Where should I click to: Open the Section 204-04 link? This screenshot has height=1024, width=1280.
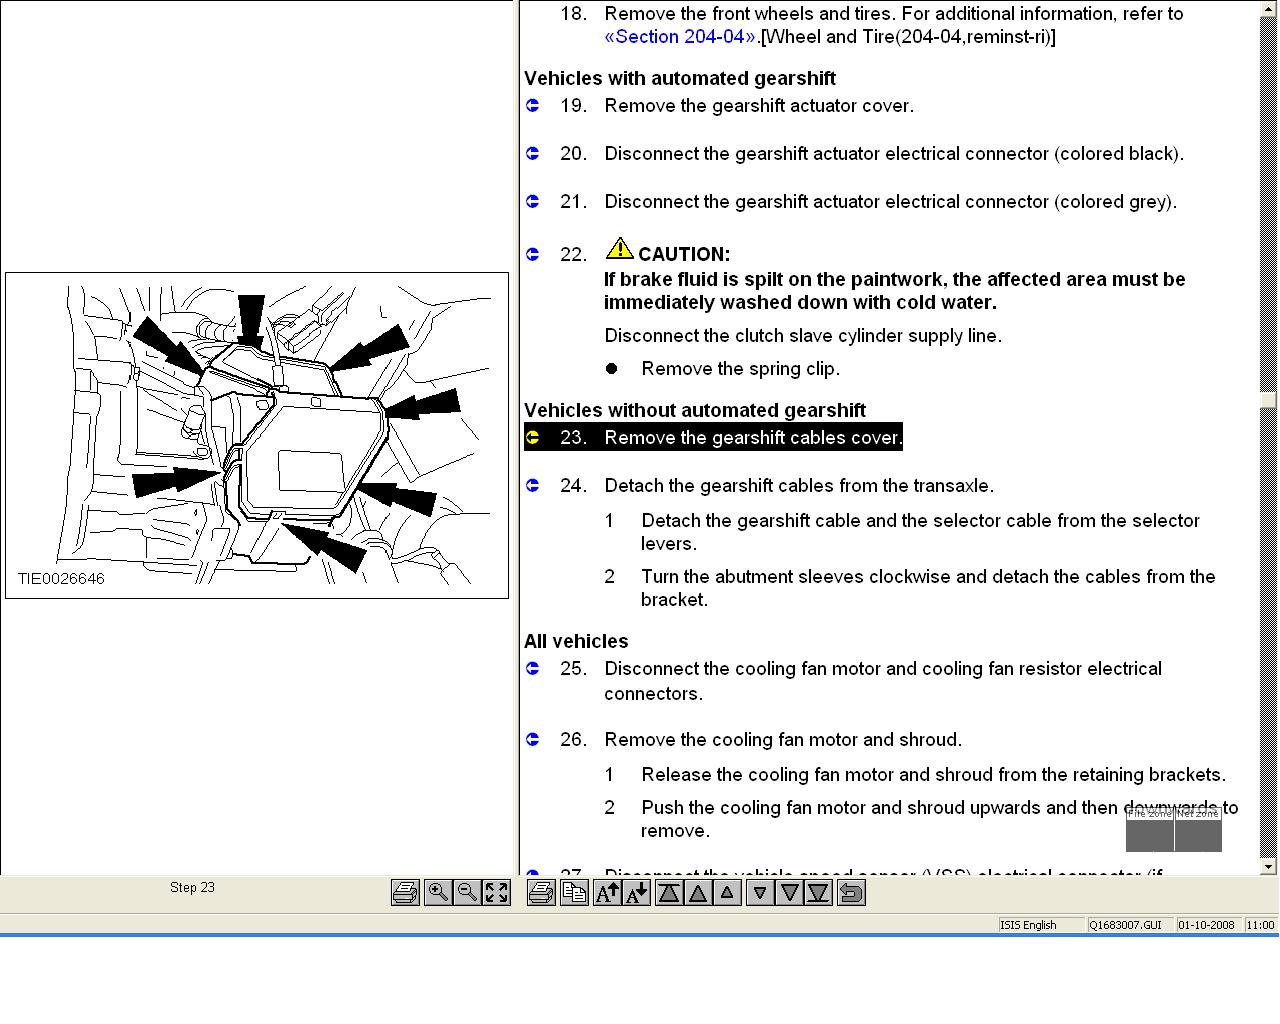(680, 37)
